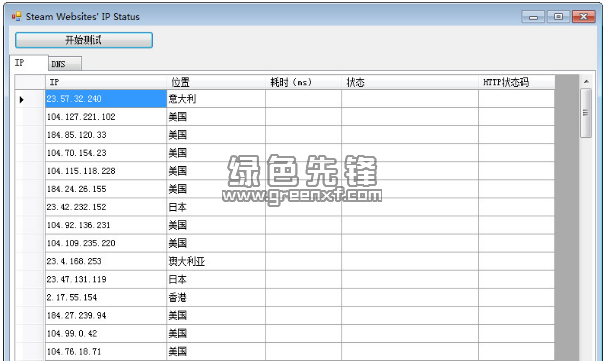The image size is (604, 361).
Task: Click the 香港 location cell
Action: 216,297
